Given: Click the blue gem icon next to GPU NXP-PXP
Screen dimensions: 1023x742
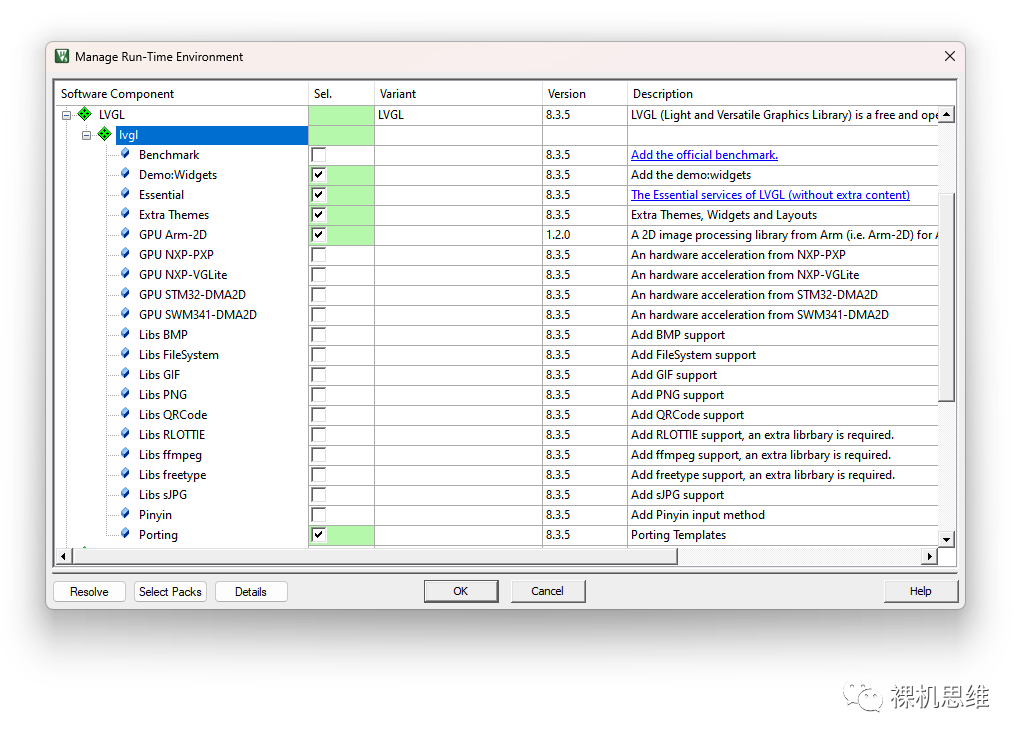Looking at the screenshot, I should 125,254.
